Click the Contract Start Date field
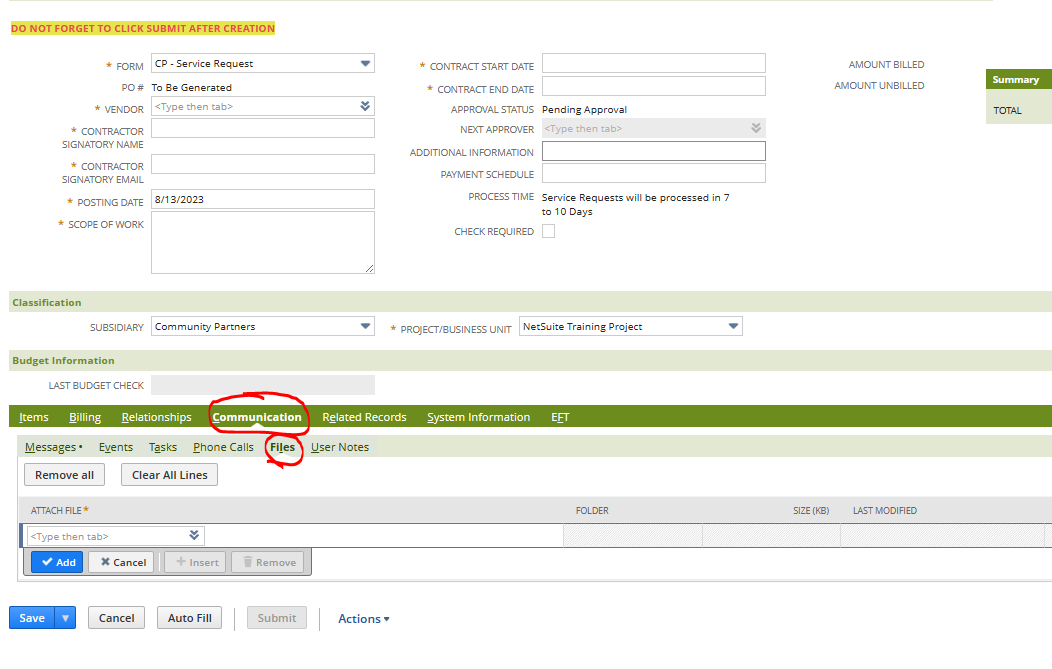The width and height of the screenshot is (1052, 669). (x=653, y=64)
